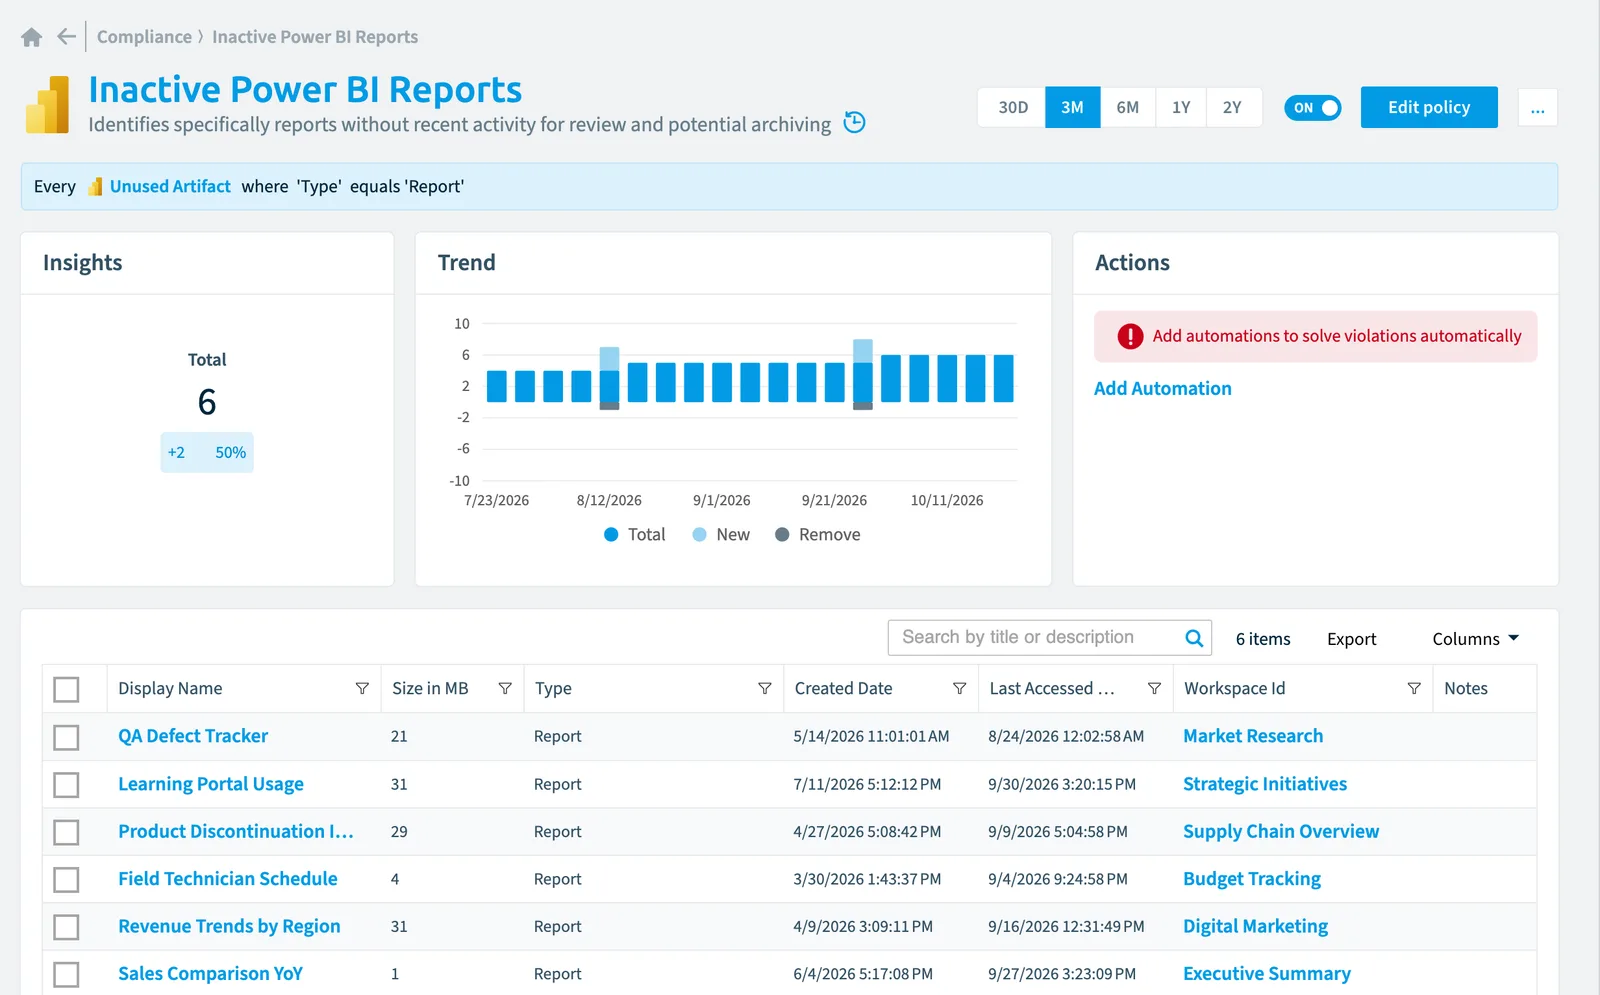Open the history clock icon beside description
Screen dimensions: 1600x995
(854, 123)
